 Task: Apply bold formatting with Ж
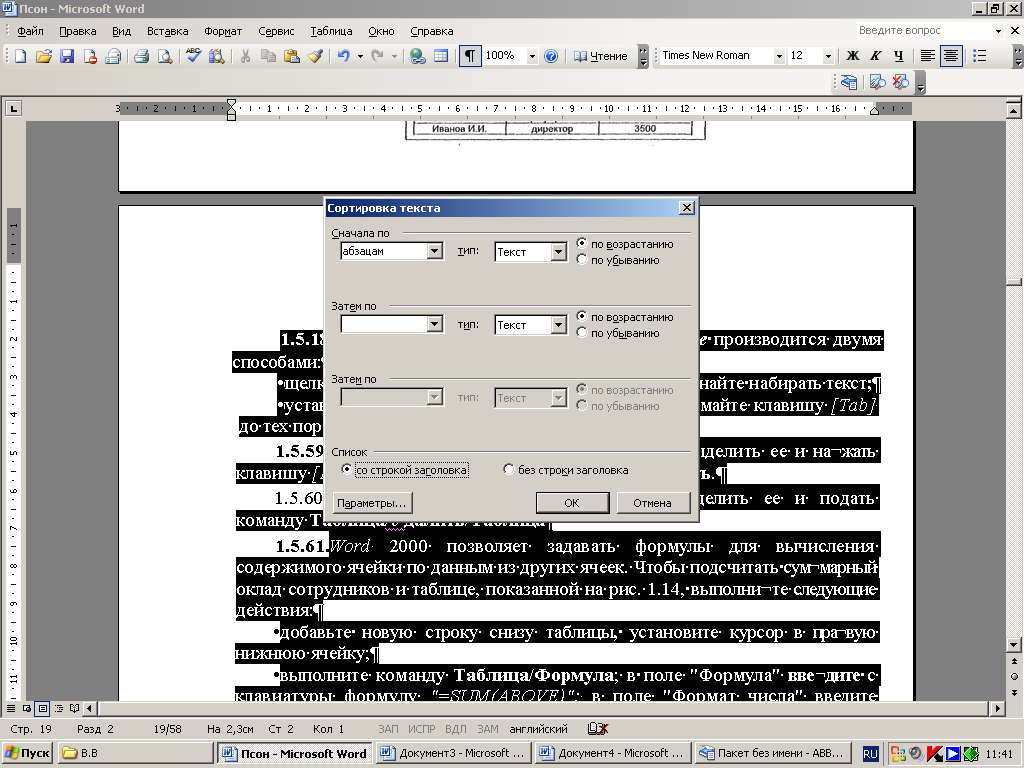[x=852, y=56]
